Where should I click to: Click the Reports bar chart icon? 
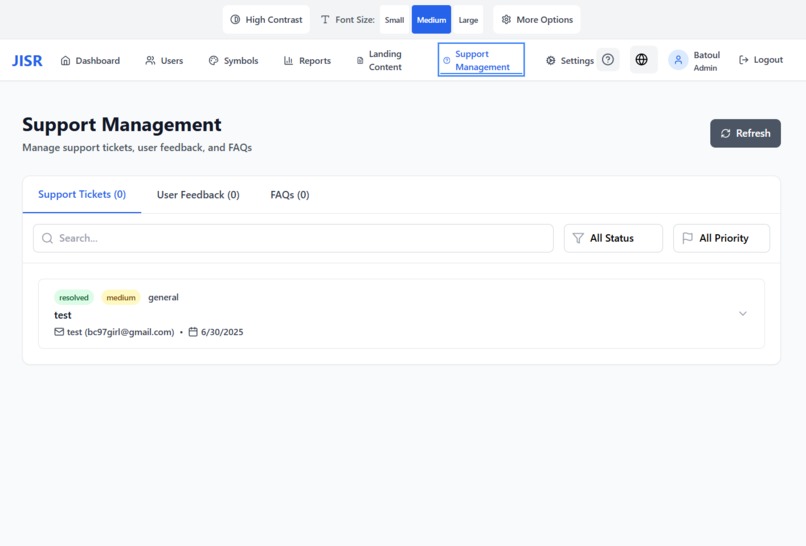(x=288, y=61)
